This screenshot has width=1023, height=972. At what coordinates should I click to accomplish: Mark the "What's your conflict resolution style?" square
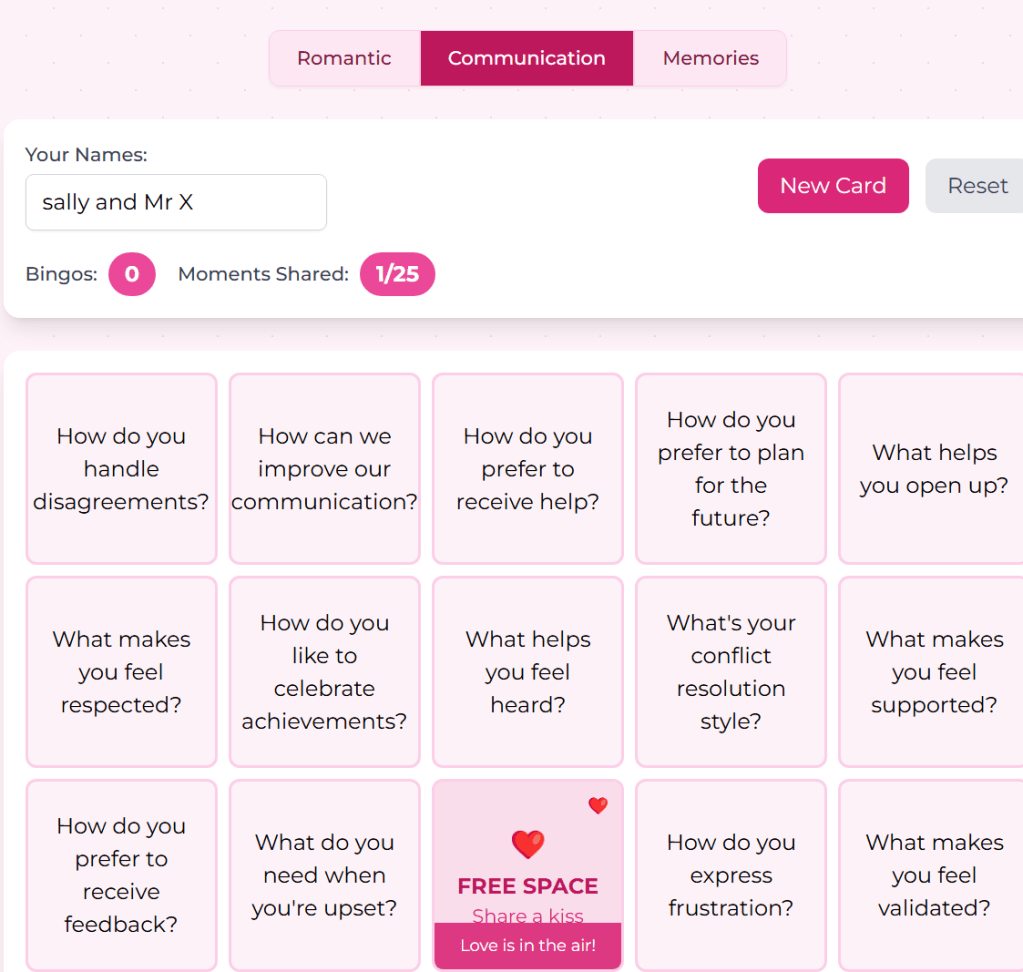pyautogui.click(x=730, y=672)
